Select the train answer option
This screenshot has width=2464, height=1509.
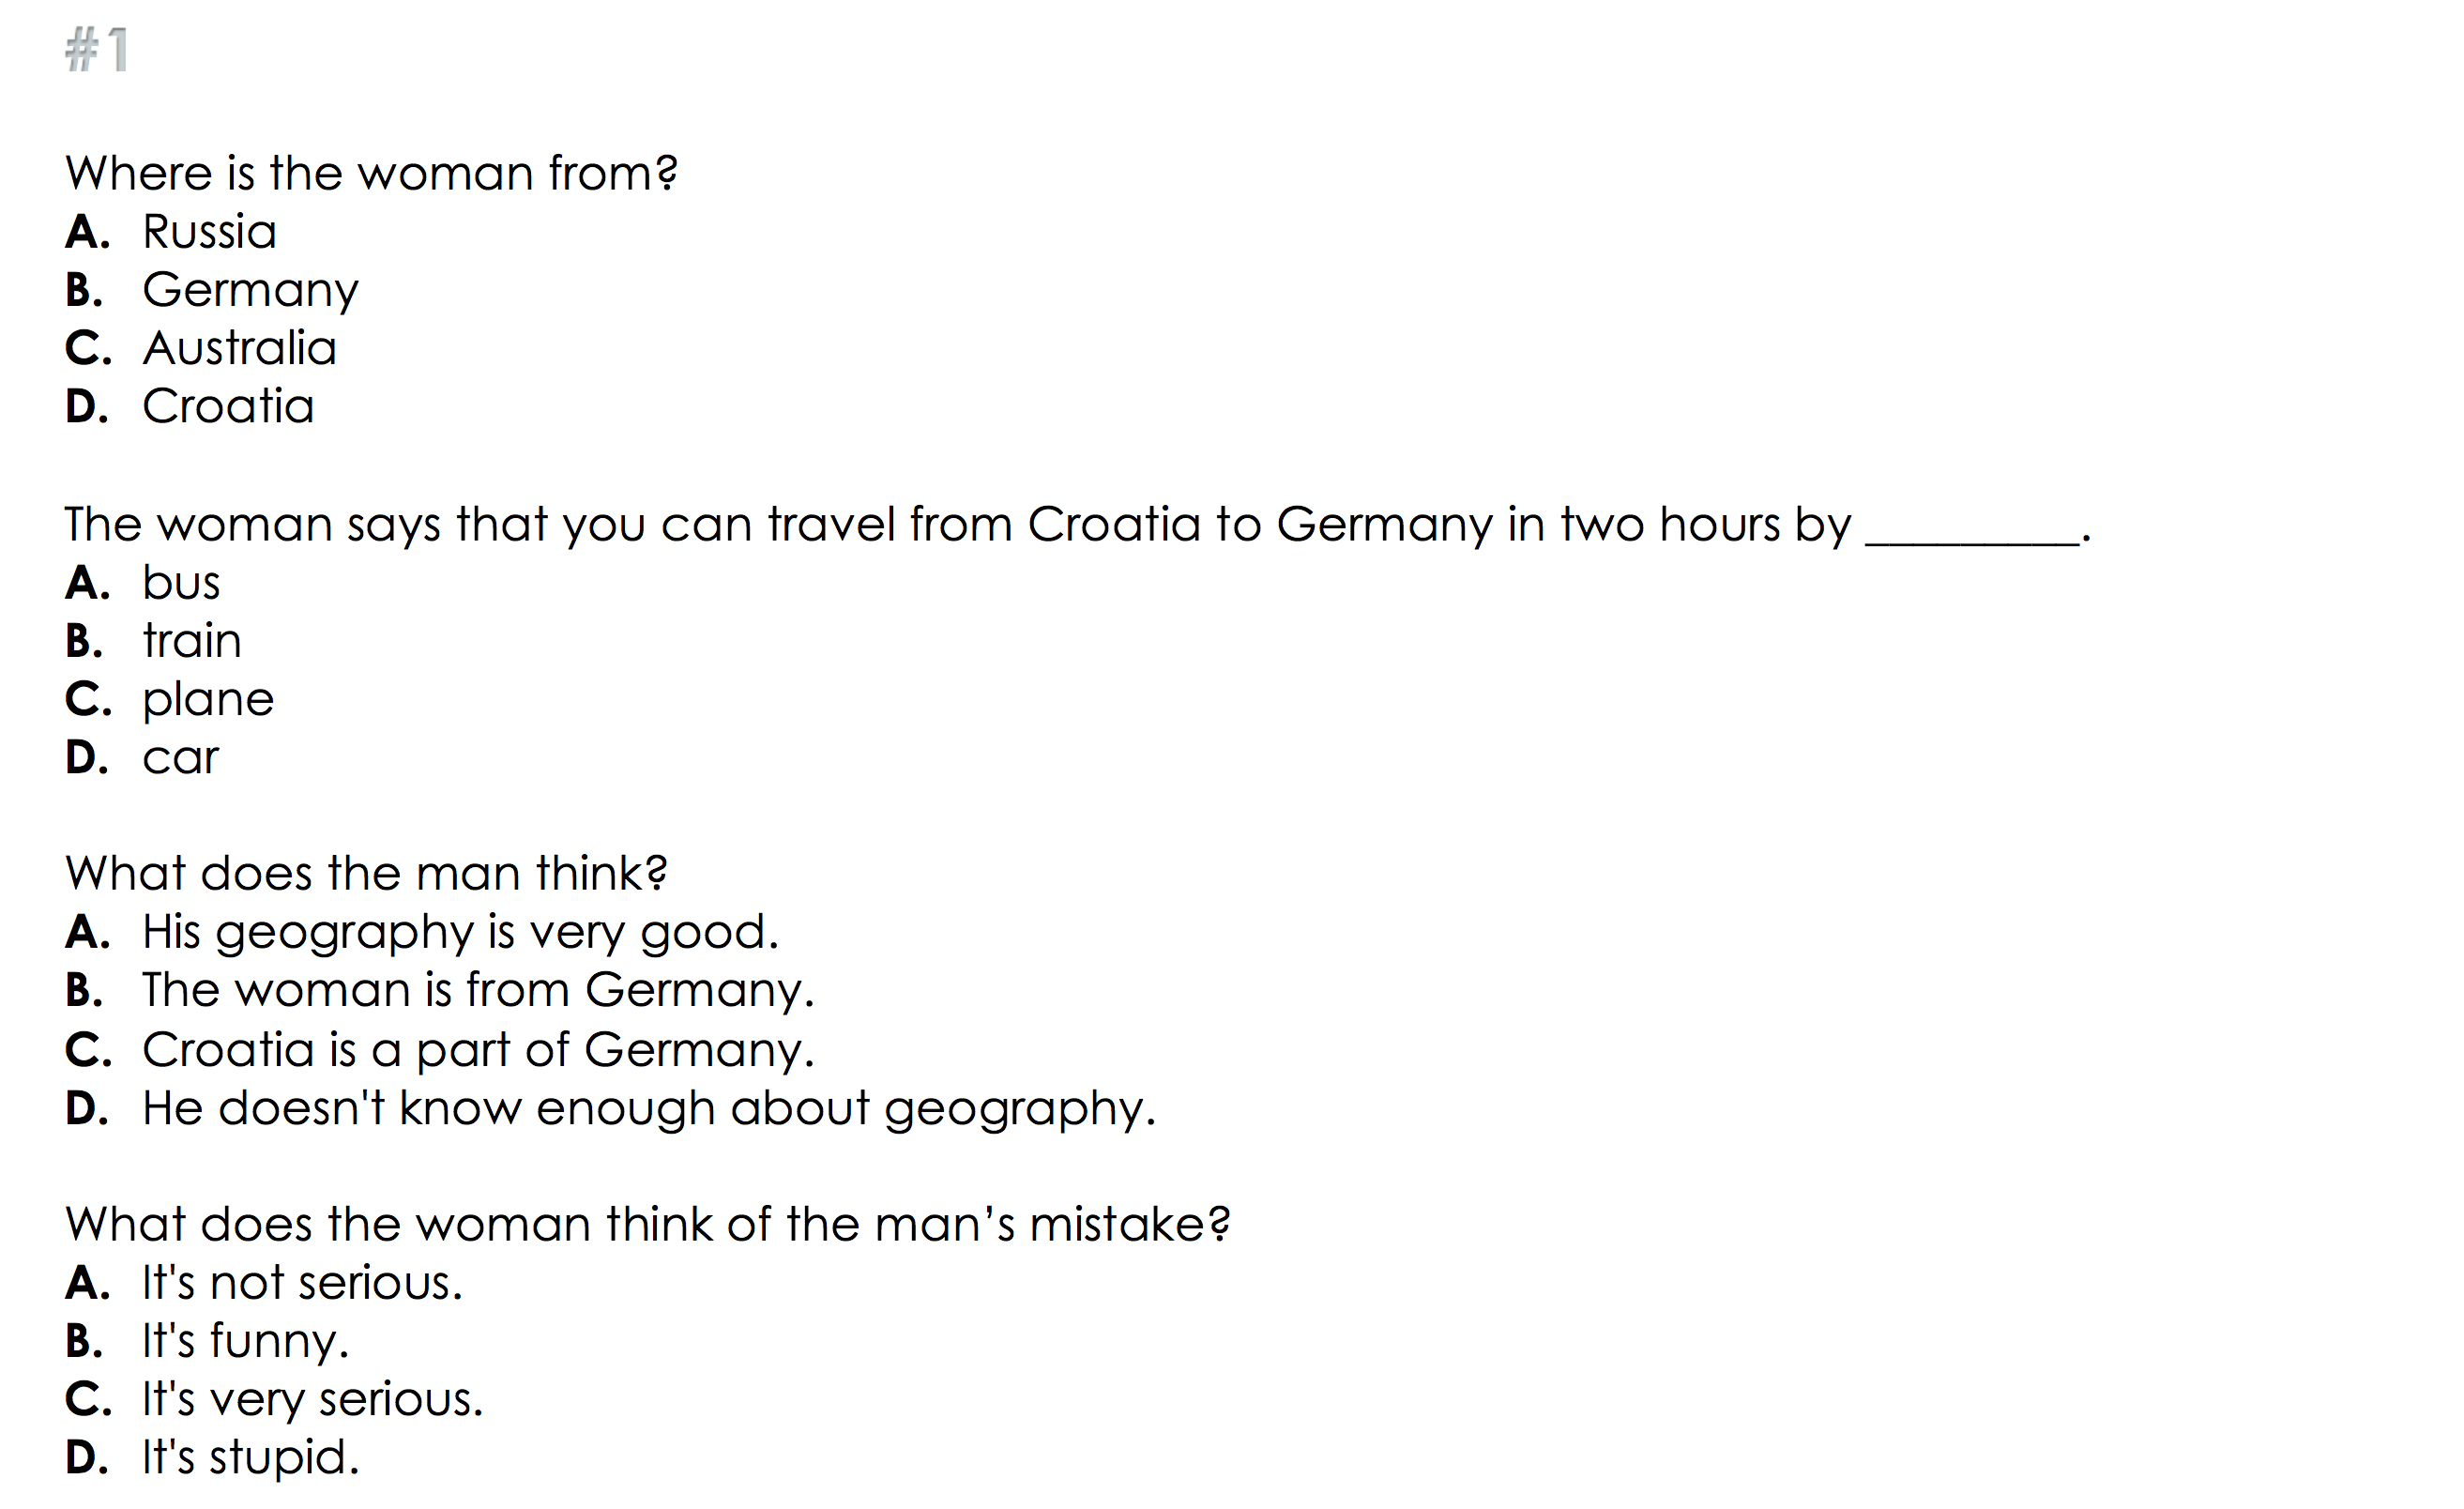click(x=192, y=642)
